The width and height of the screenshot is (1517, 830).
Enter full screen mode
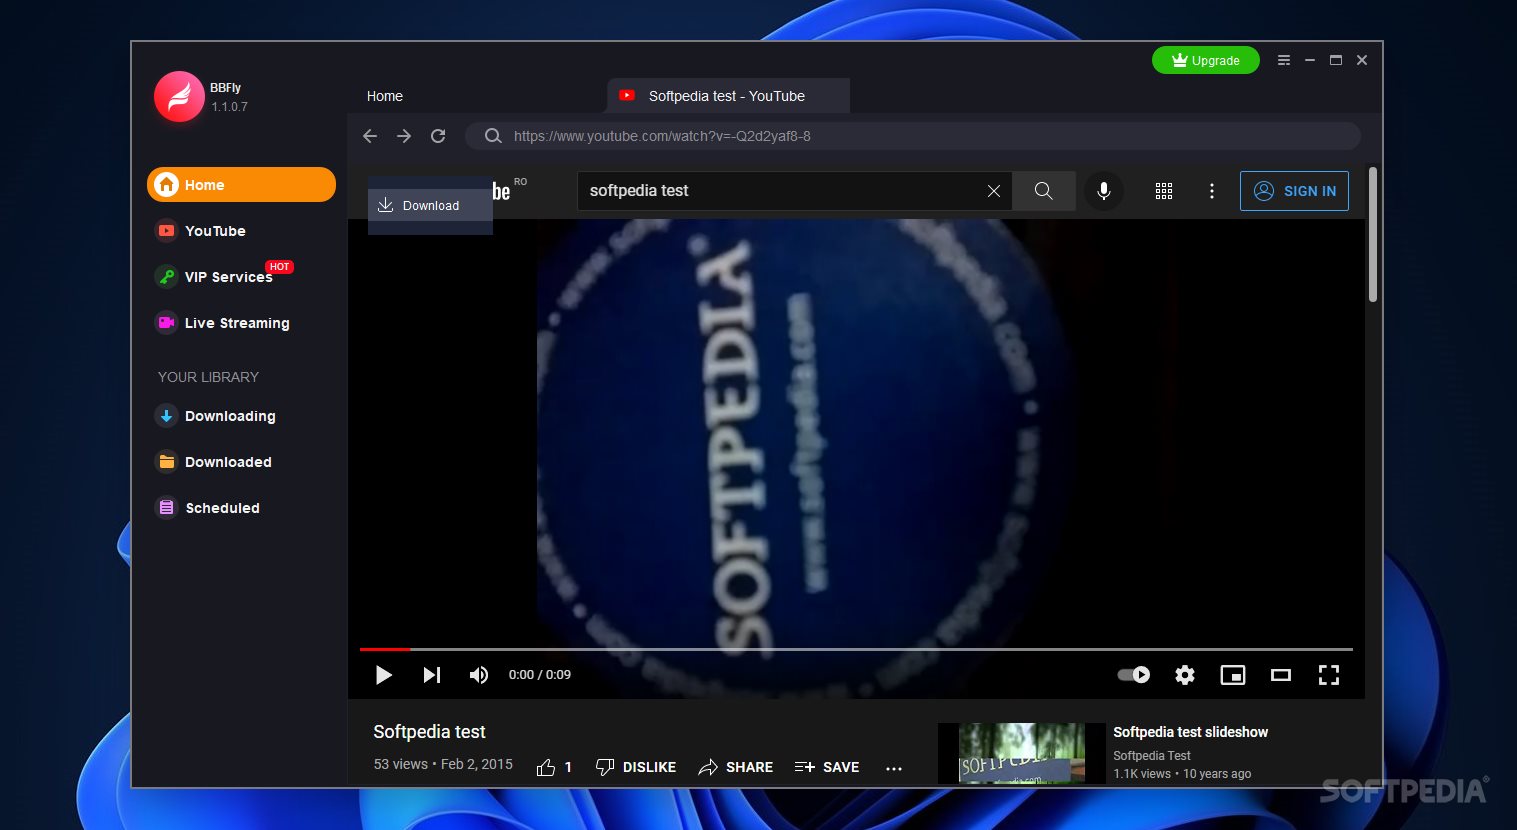[1329, 675]
